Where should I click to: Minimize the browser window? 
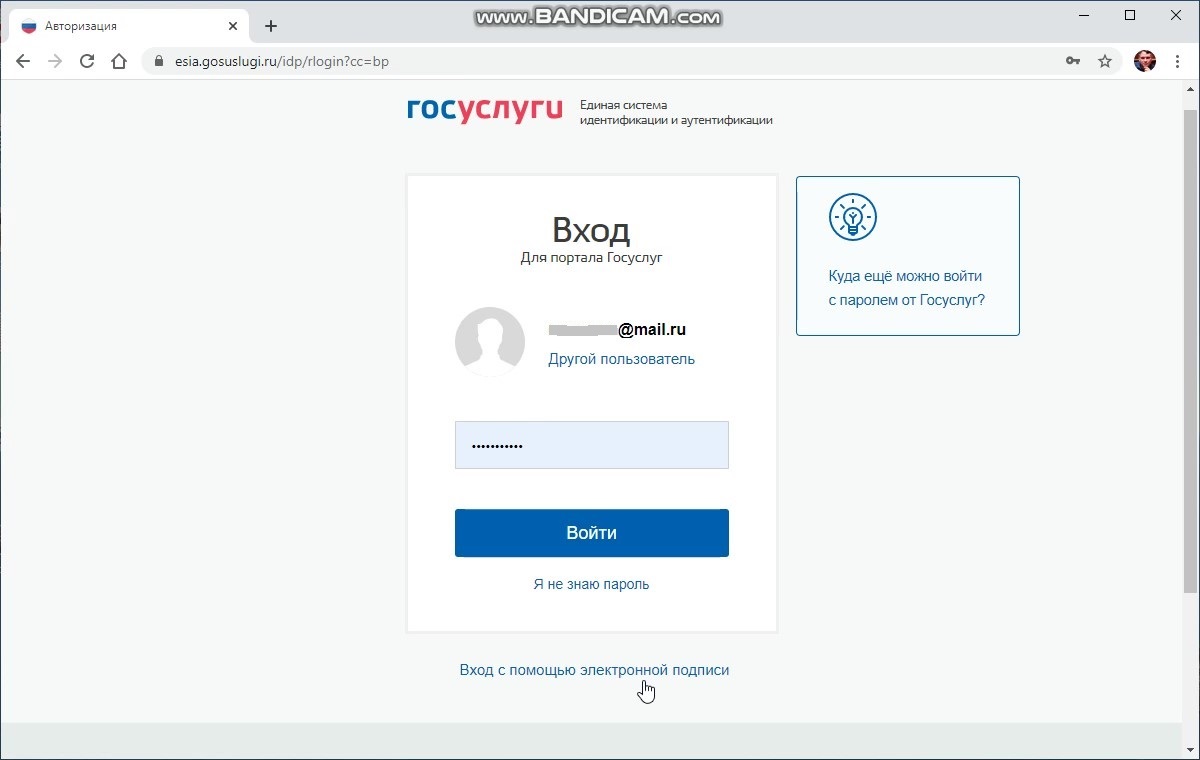[1085, 15]
